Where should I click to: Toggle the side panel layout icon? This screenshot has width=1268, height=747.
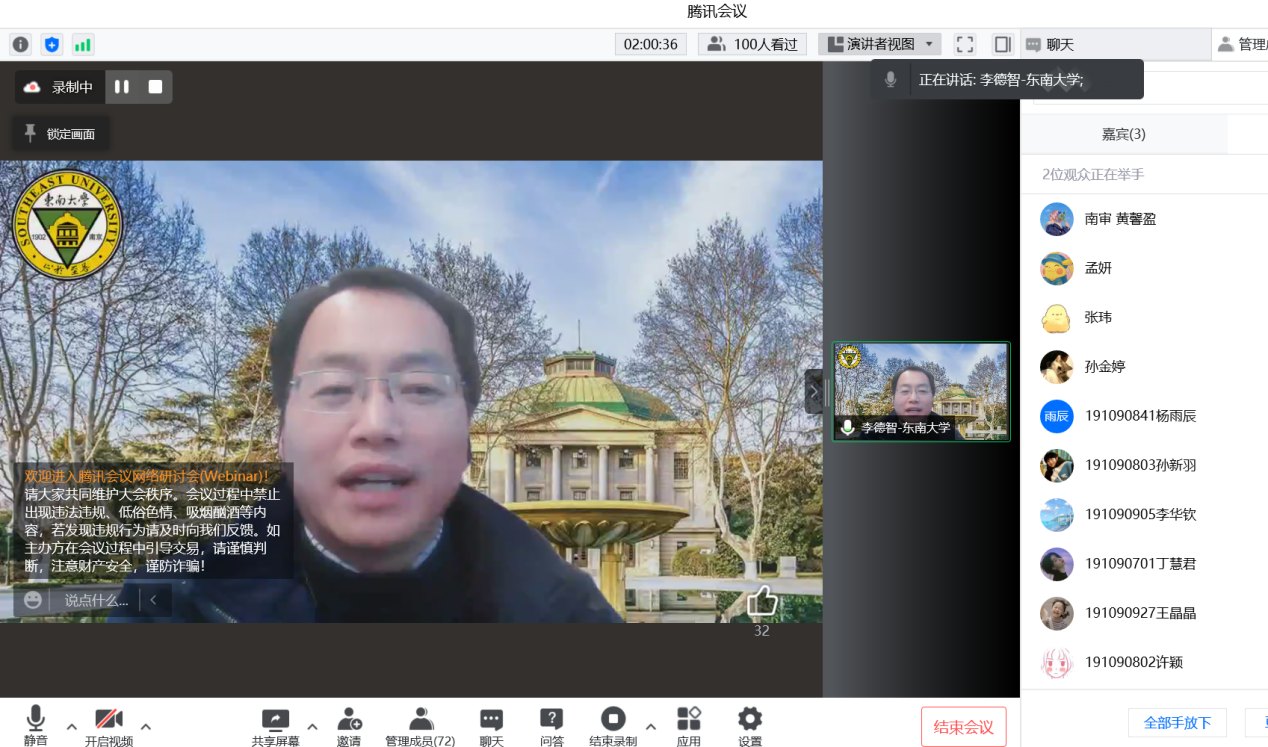tap(1002, 44)
